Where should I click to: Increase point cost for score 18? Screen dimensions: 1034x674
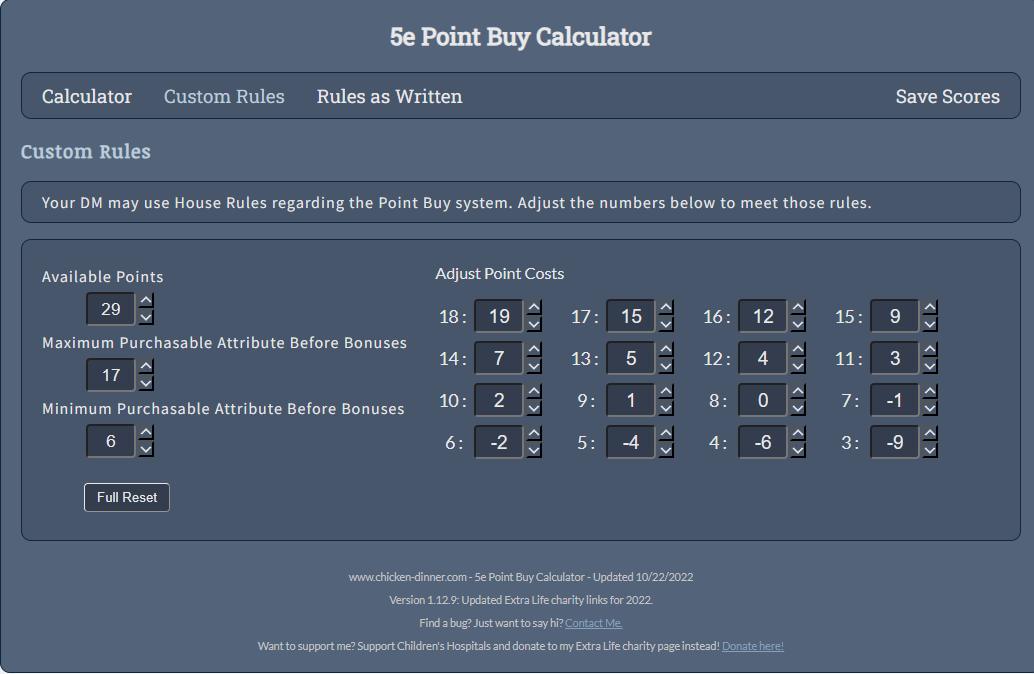pyautogui.click(x=534, y=308)
